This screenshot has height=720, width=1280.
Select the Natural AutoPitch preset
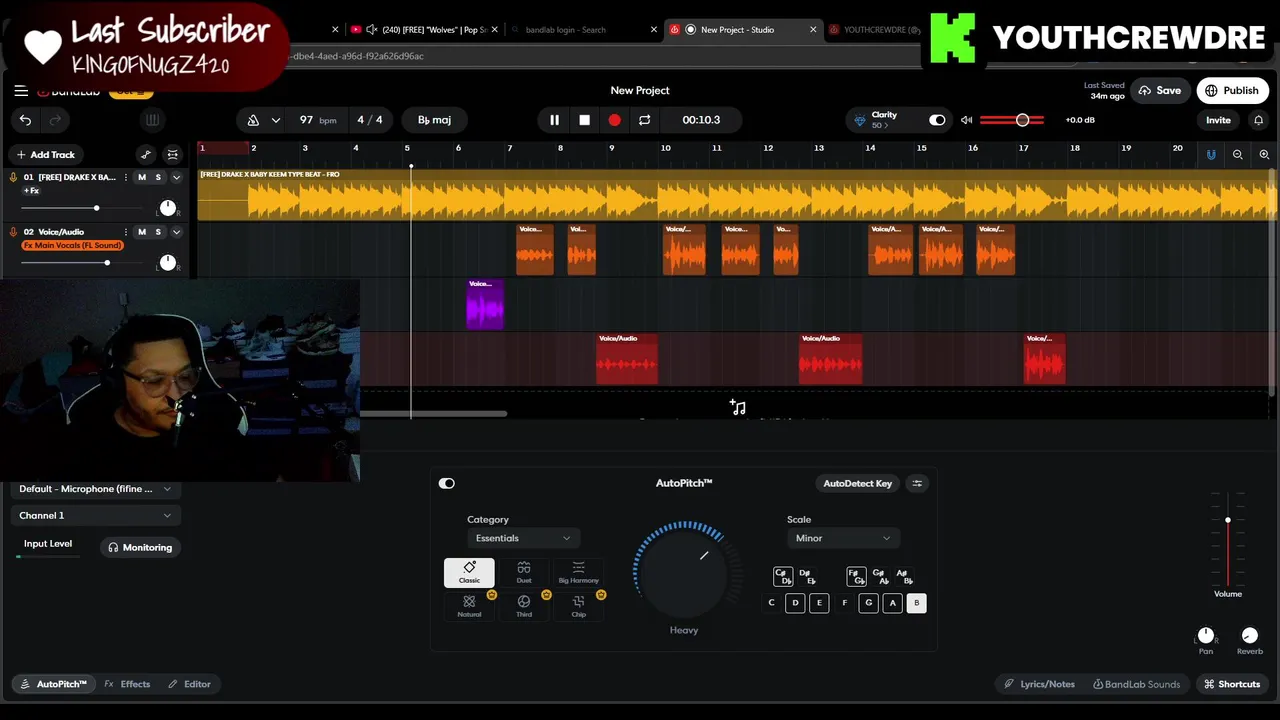(x=469, y=606)
